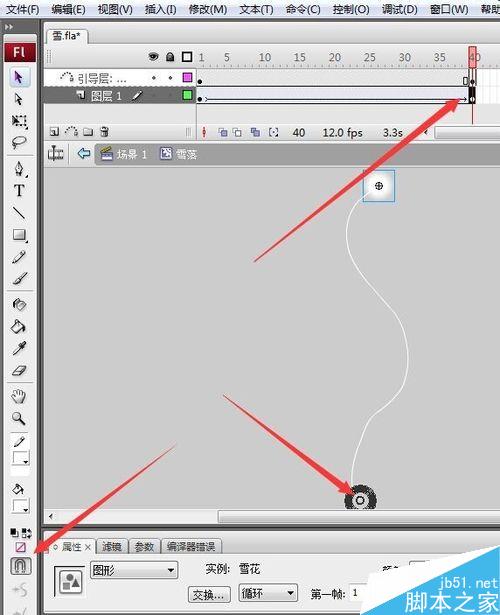Select the Ink Bottle tool
The image size is (500, 615).
[x=19, y=304]
